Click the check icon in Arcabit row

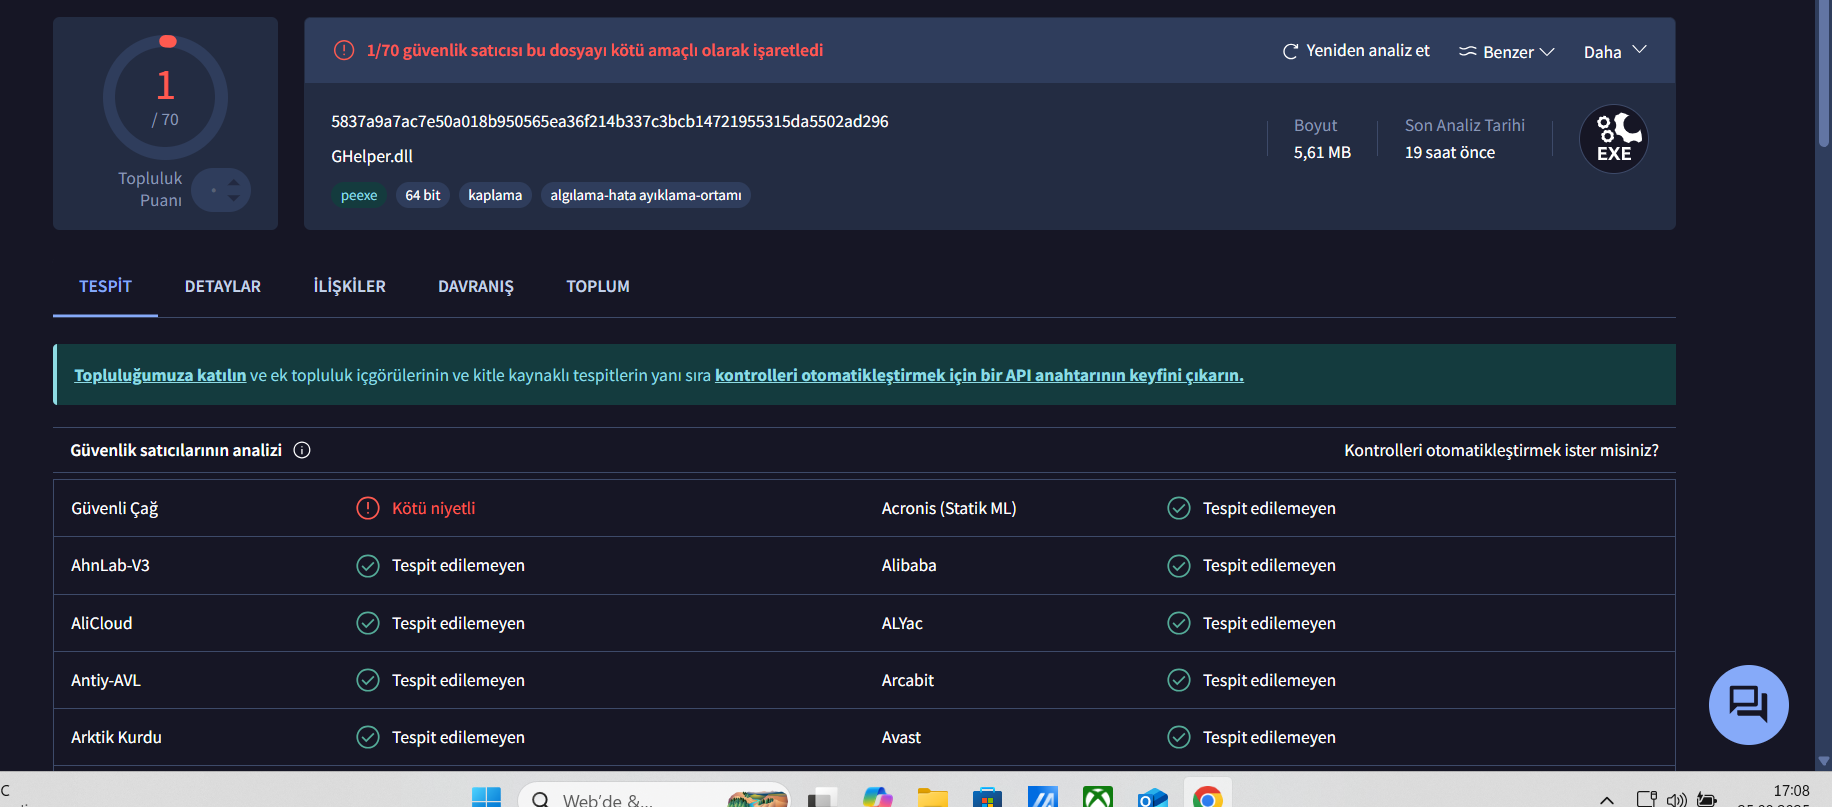(x=1179, y=680)
